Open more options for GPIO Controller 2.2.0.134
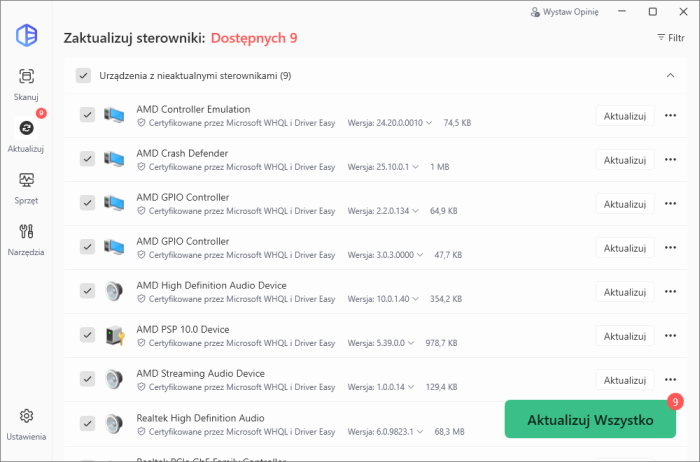The width and height of the screenshot is (700, 462). [671, 204]
